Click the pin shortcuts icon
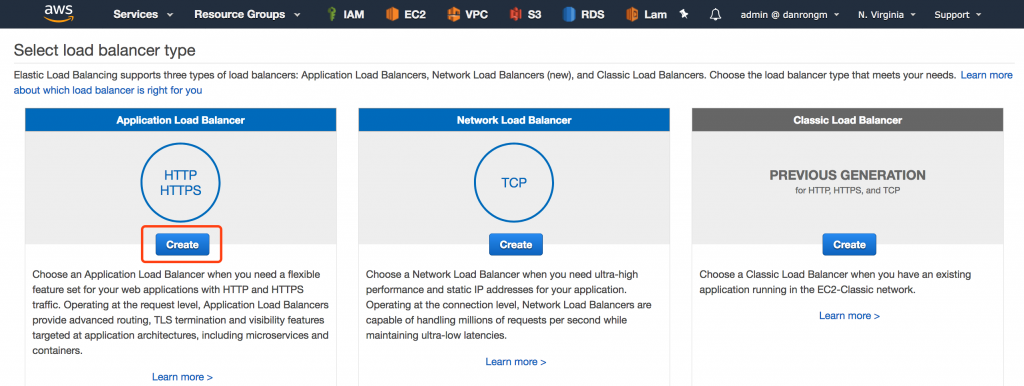The image size is (1024, 386). tap(684, 14)
